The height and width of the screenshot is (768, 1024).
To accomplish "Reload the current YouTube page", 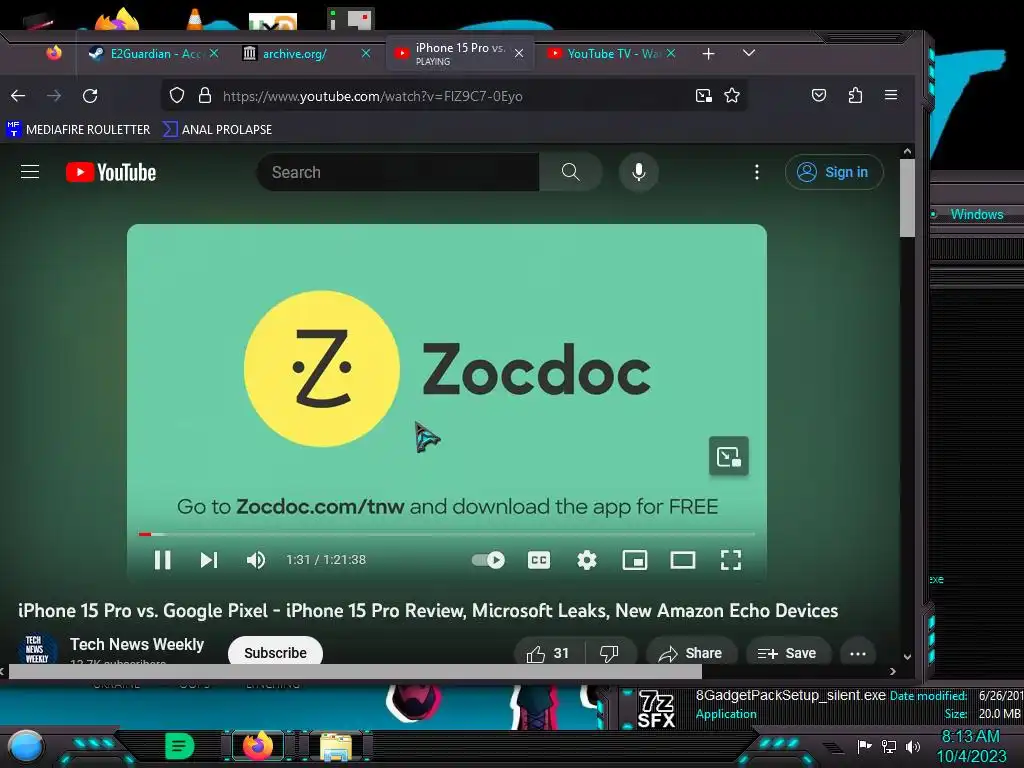I will pos(90,96).
